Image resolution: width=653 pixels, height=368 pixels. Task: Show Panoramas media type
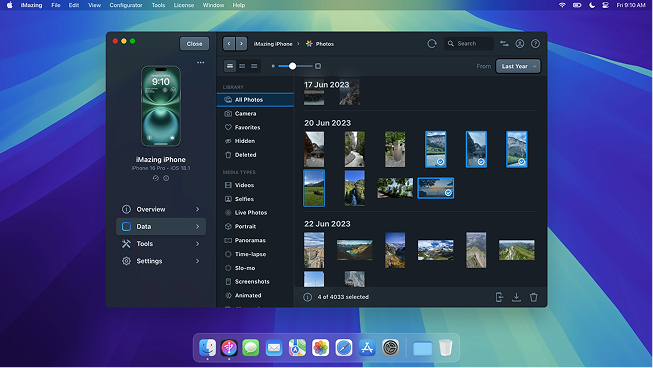click(255, 241)
